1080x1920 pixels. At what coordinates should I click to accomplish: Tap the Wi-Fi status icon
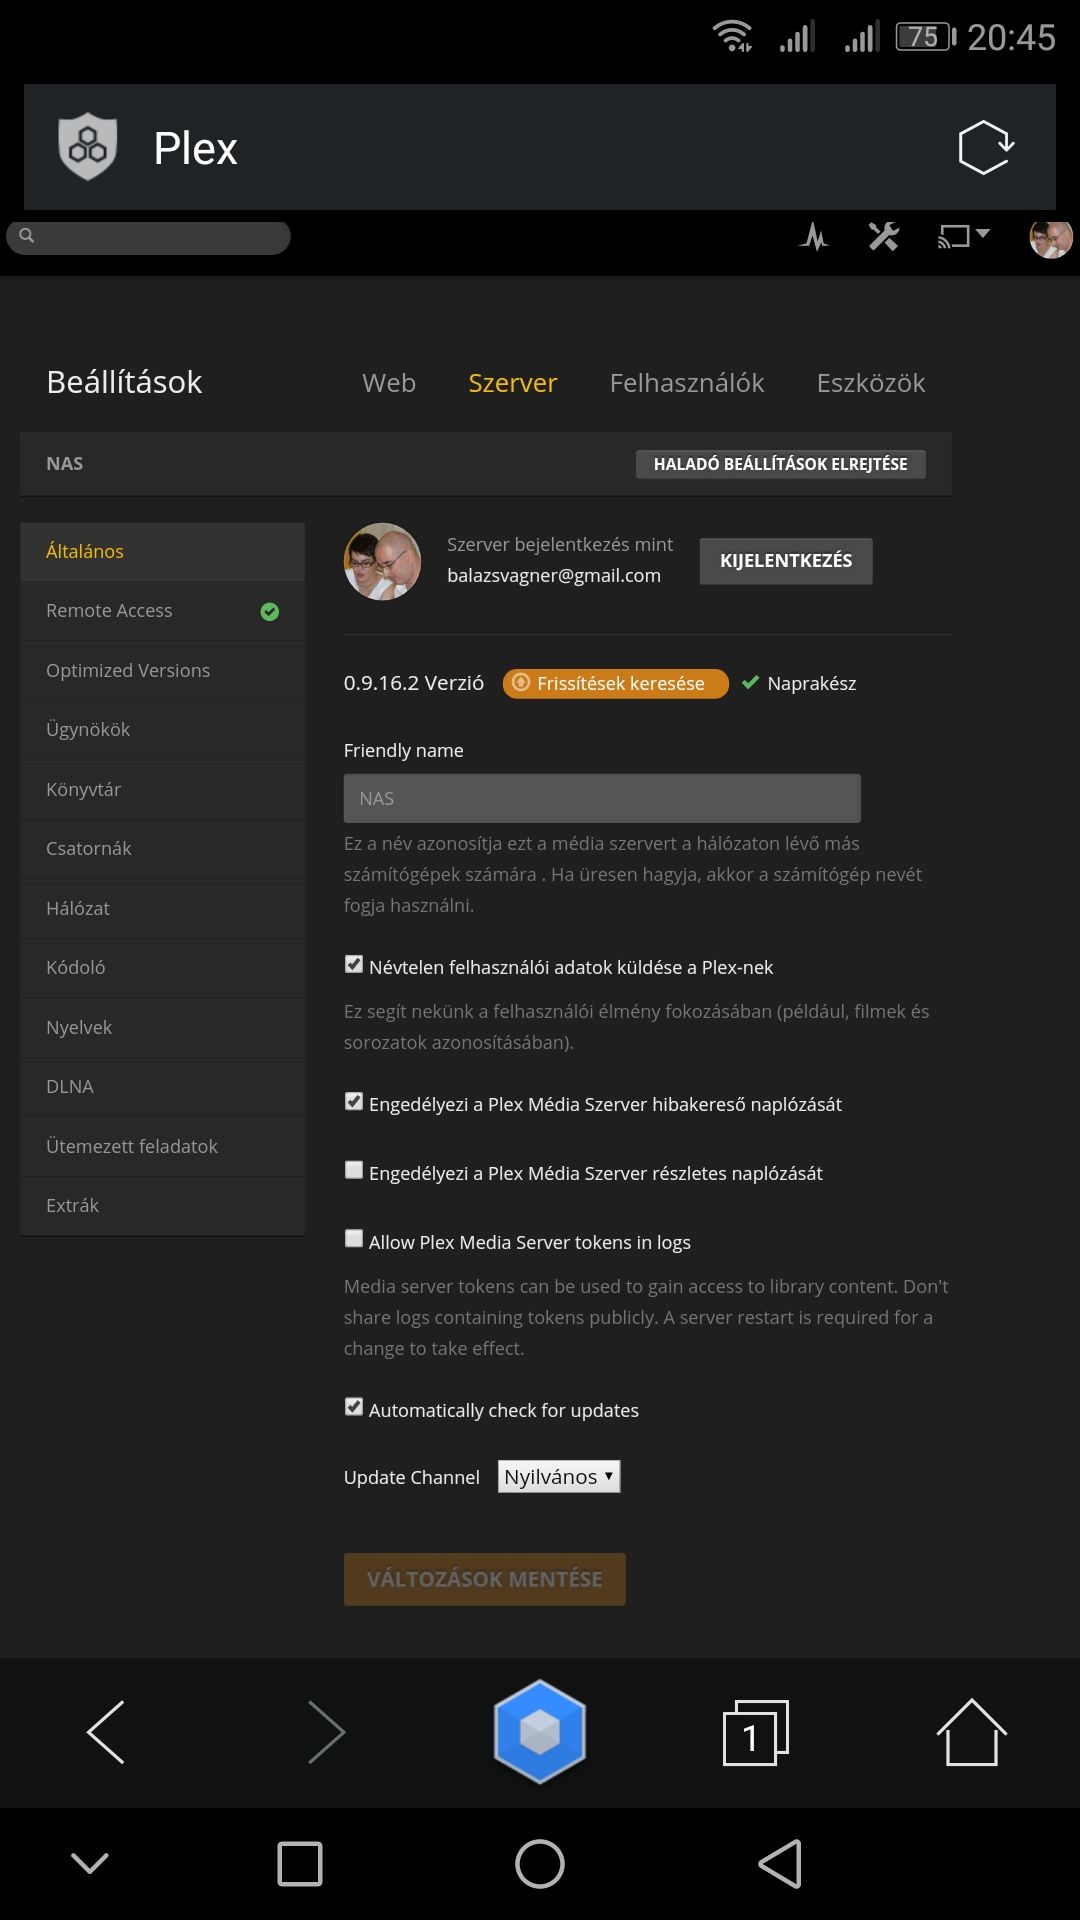click(x=733, y=37)
